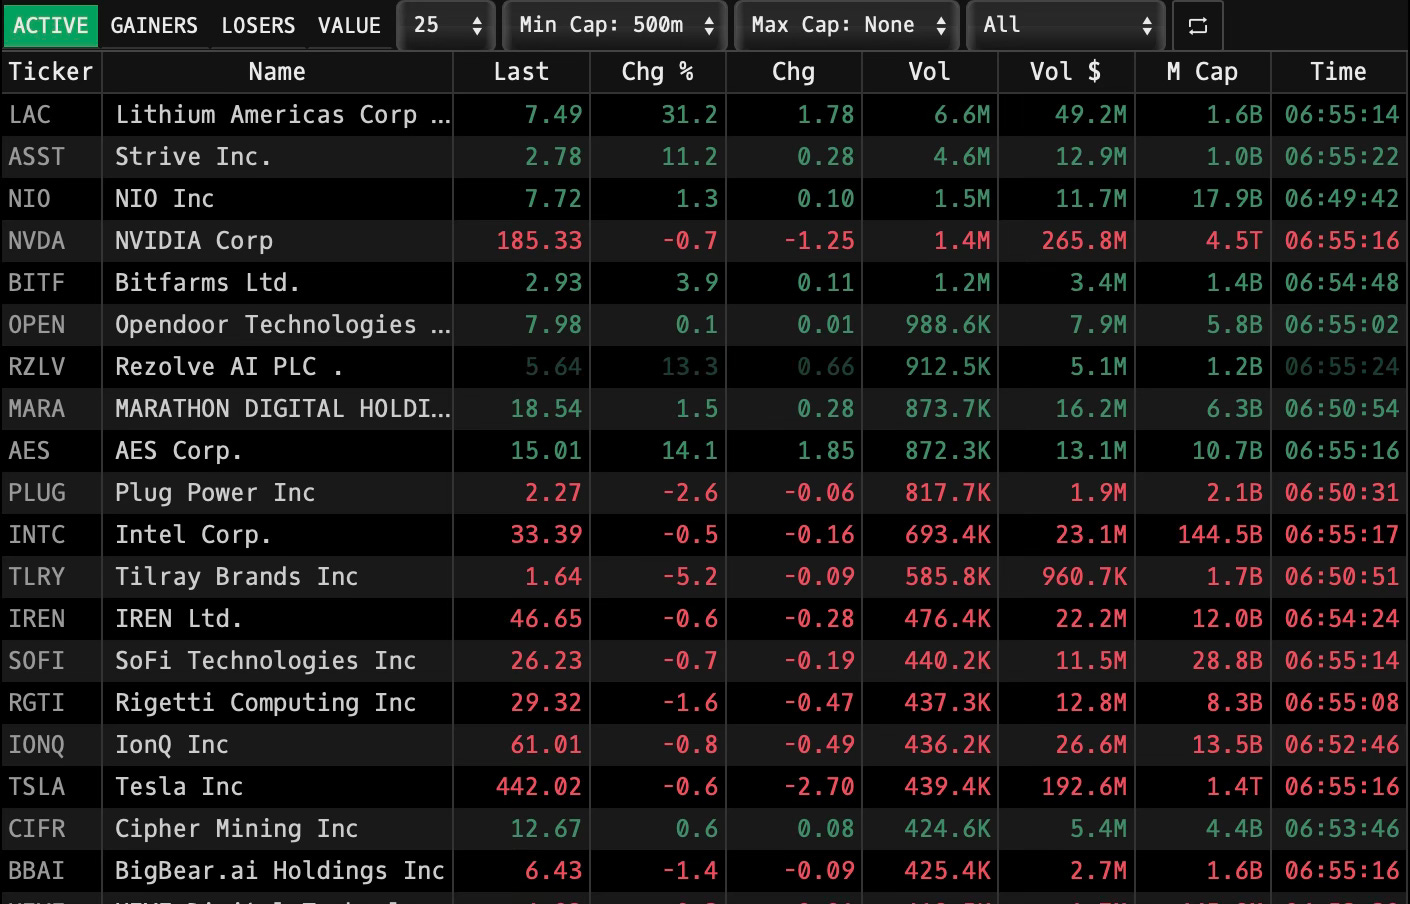Screen dimensions: 1410x904
Task: Click the name MARATHON DIGITAL HOLDI…
Action: tap(283, 409)
